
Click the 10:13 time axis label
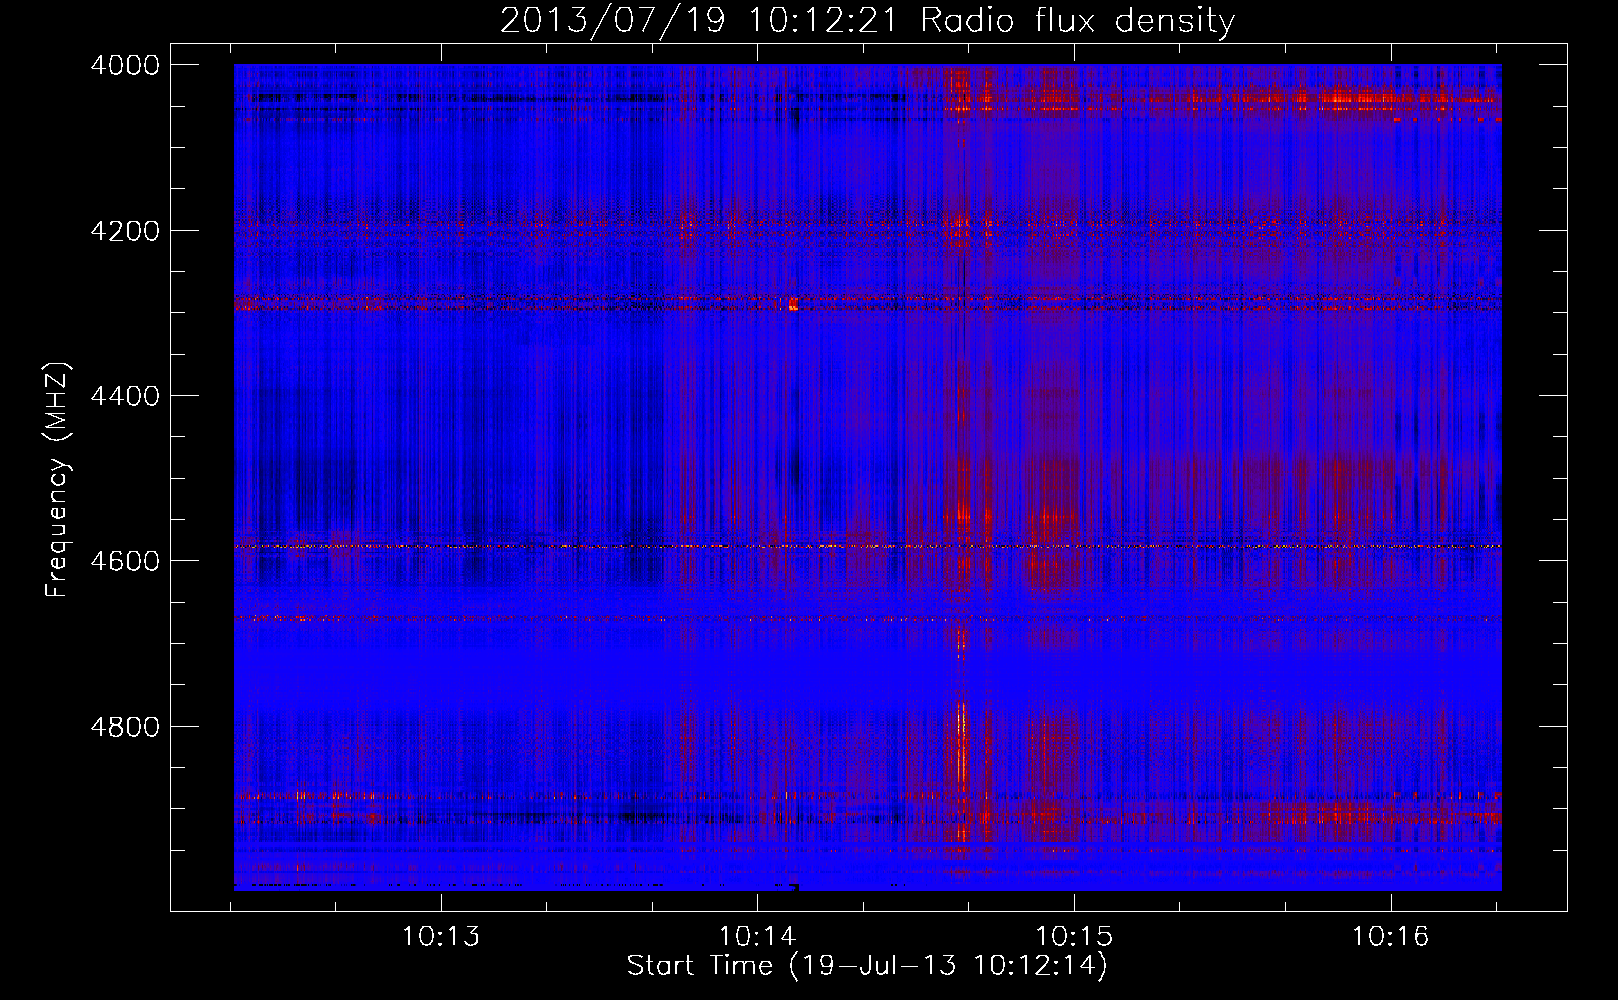click(441, 937)
